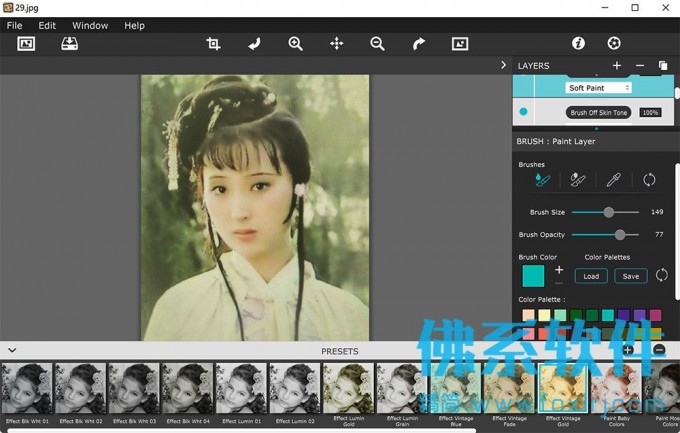This screenshot has width=680, height=433.
Task: Click the zoom in magnifier
Action: pyautogui.click(x=295, y=44)
